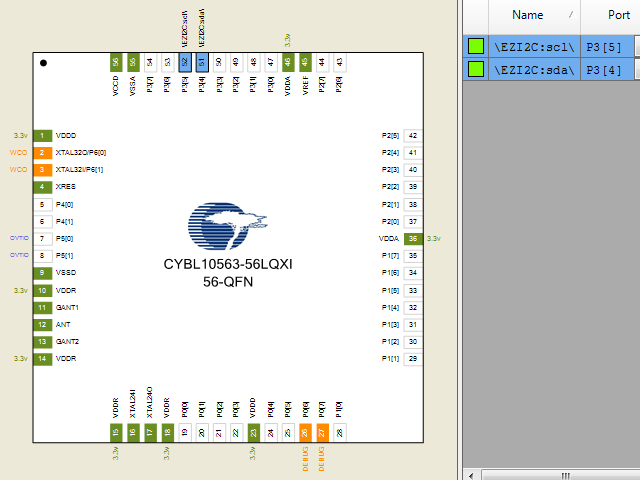Select orange pin 3 XTAL32I/P6[1]

point(42,170)
